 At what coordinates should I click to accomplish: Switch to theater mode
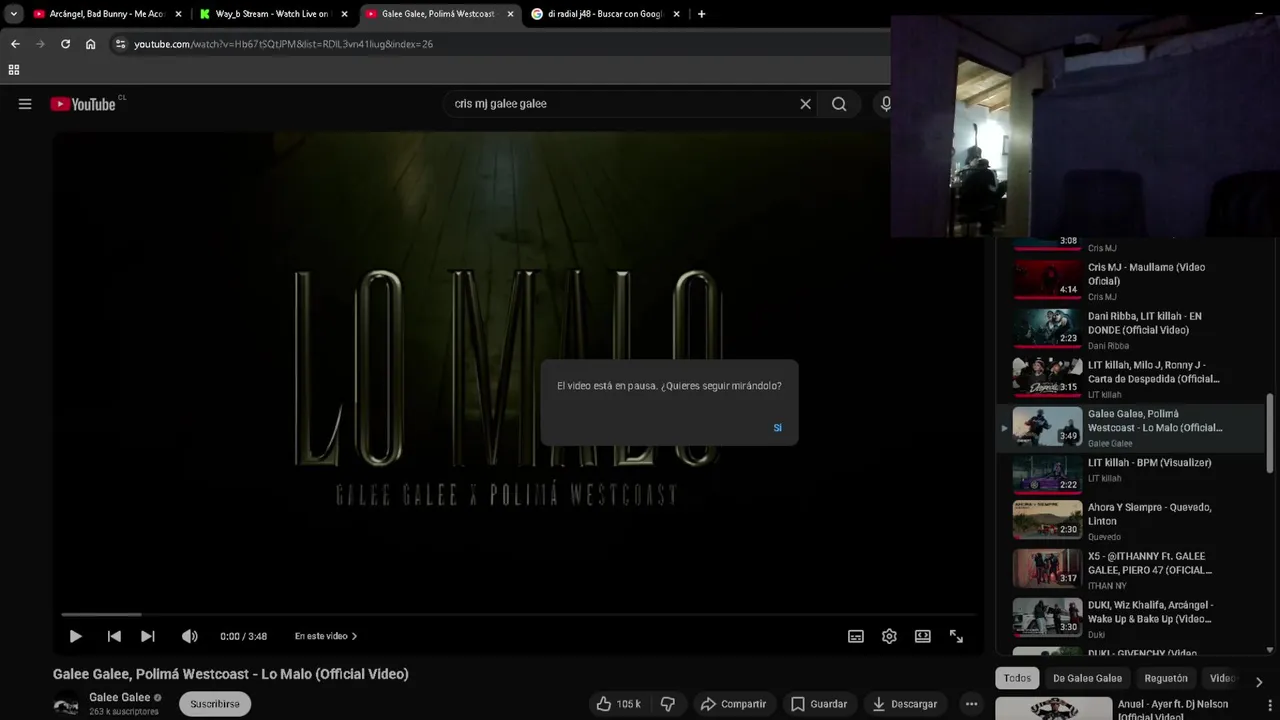923,636
